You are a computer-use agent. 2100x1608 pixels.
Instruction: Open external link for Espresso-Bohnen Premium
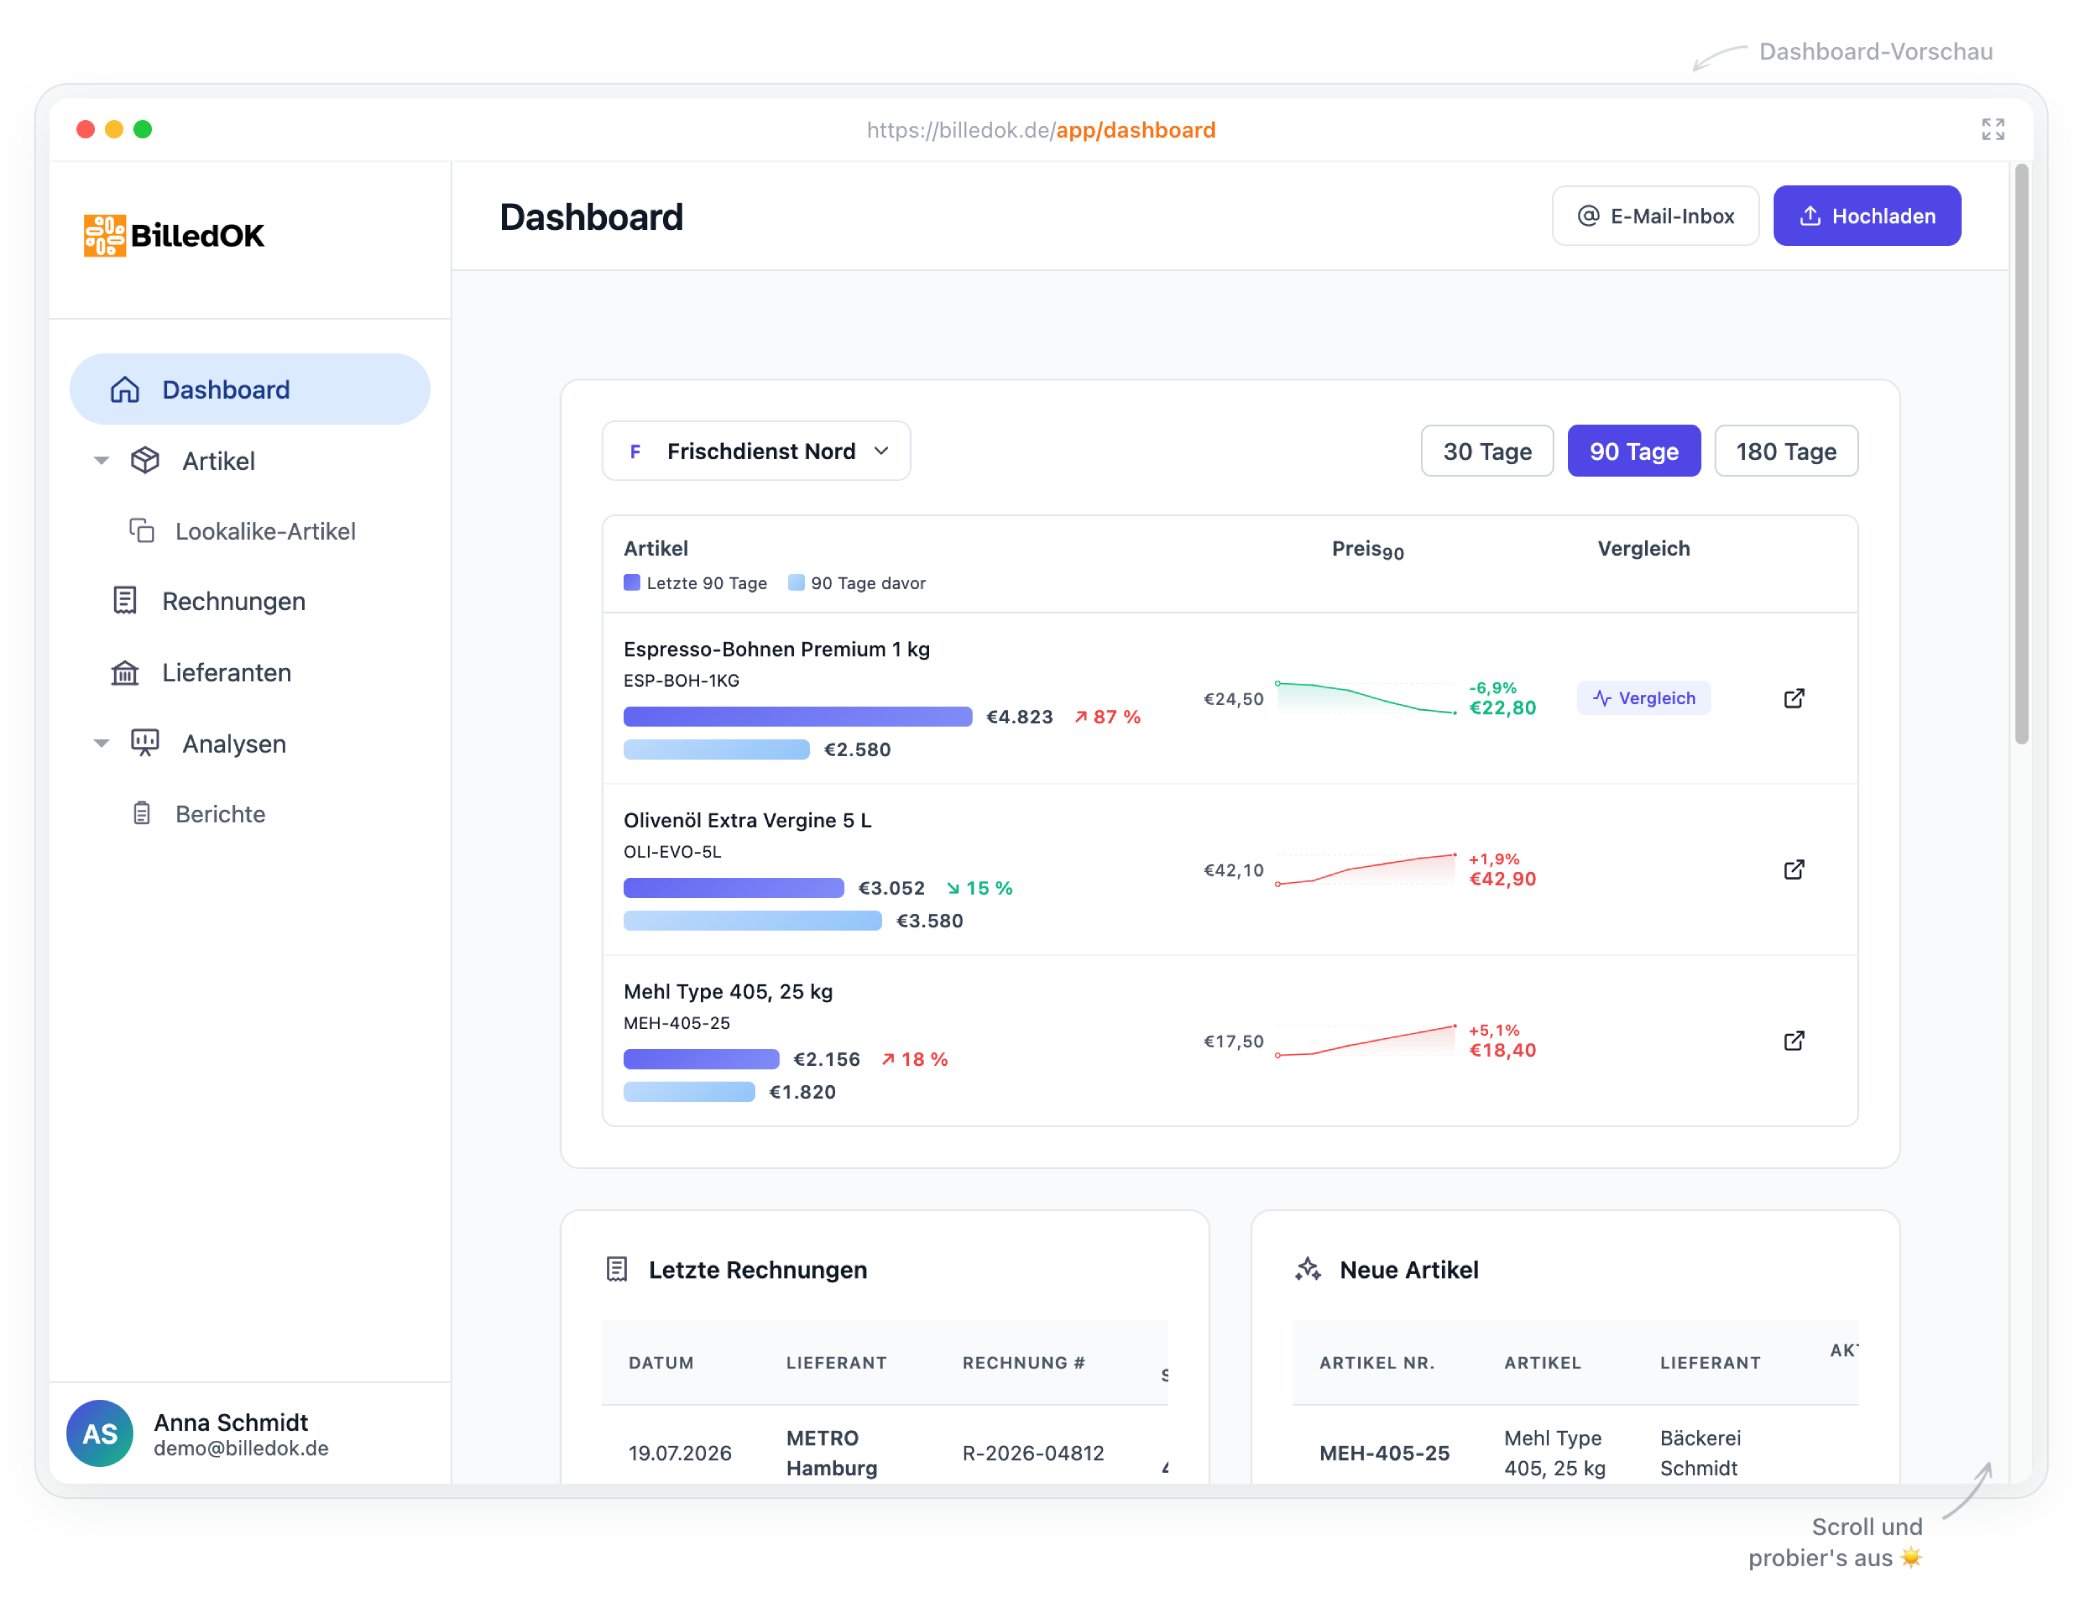click(x=1794, y=698)
